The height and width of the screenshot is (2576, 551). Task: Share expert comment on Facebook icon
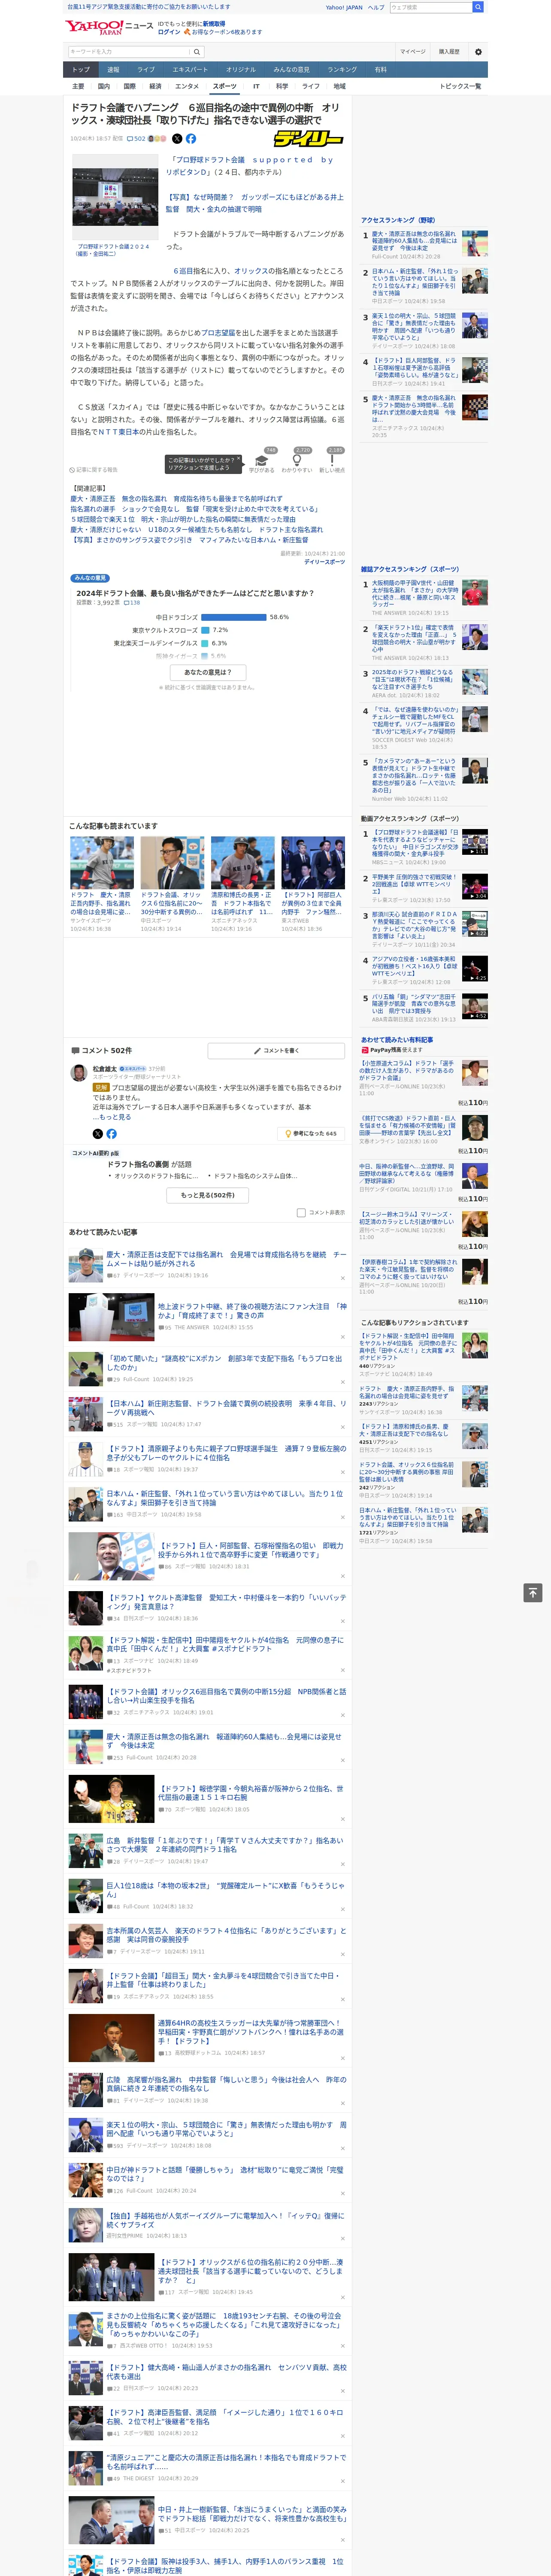tap(111, 1134)
